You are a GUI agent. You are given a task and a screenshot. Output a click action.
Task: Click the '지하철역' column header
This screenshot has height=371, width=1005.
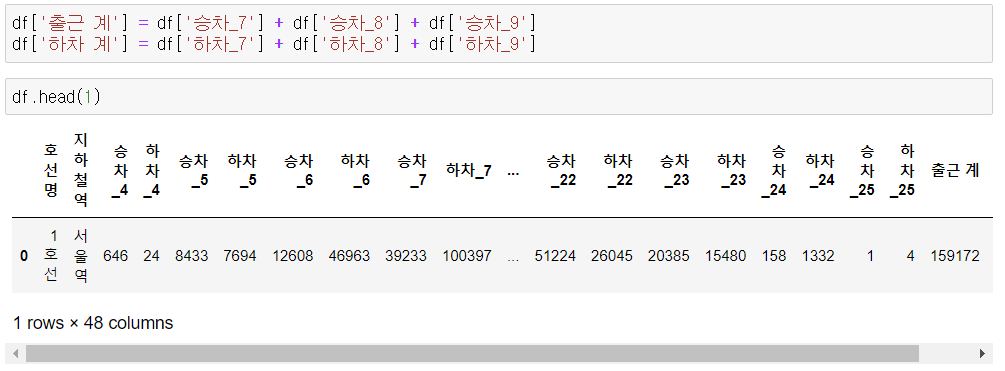[81, 170]
